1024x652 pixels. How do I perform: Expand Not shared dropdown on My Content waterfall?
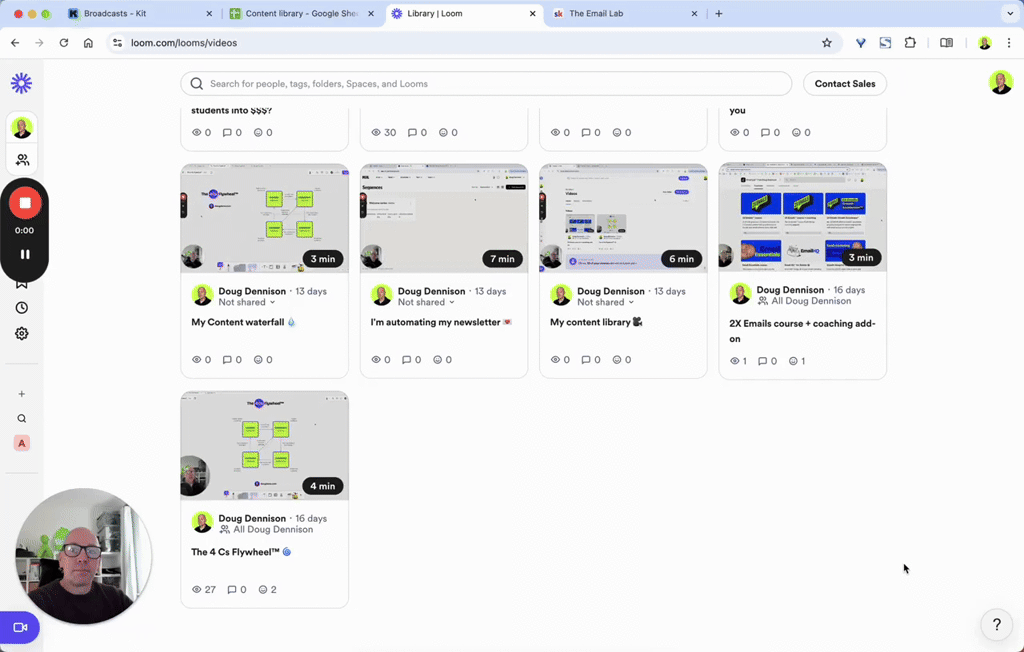pos(247,302)
